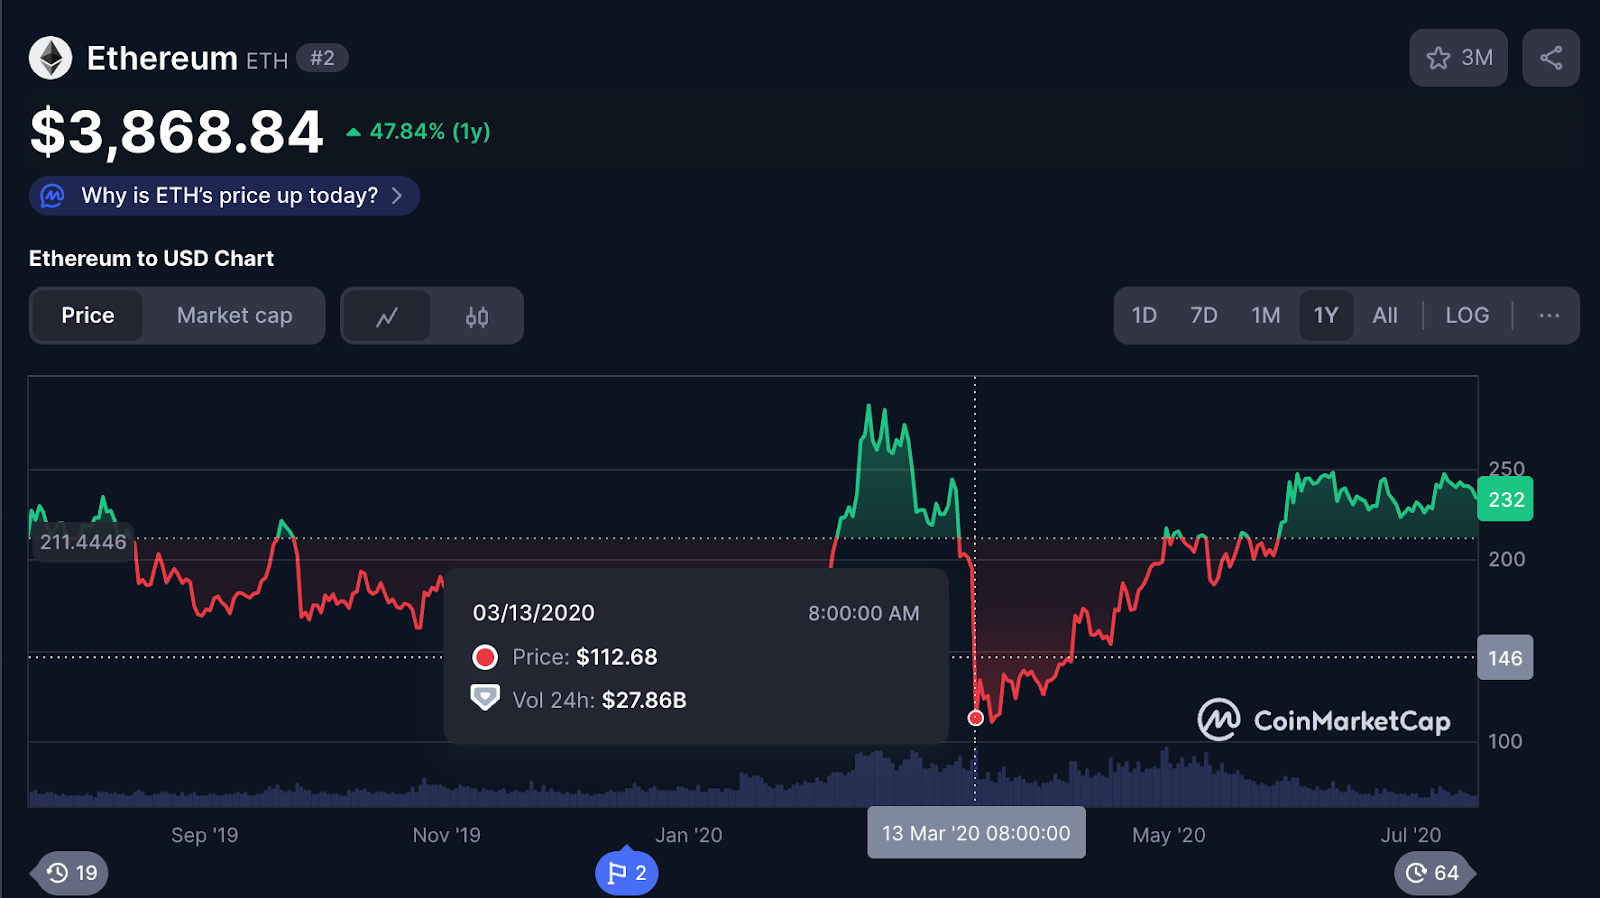The image size is (1600, 898).
Task: Click the Sep '19 axis label
Action: click(x=205, y=835)
